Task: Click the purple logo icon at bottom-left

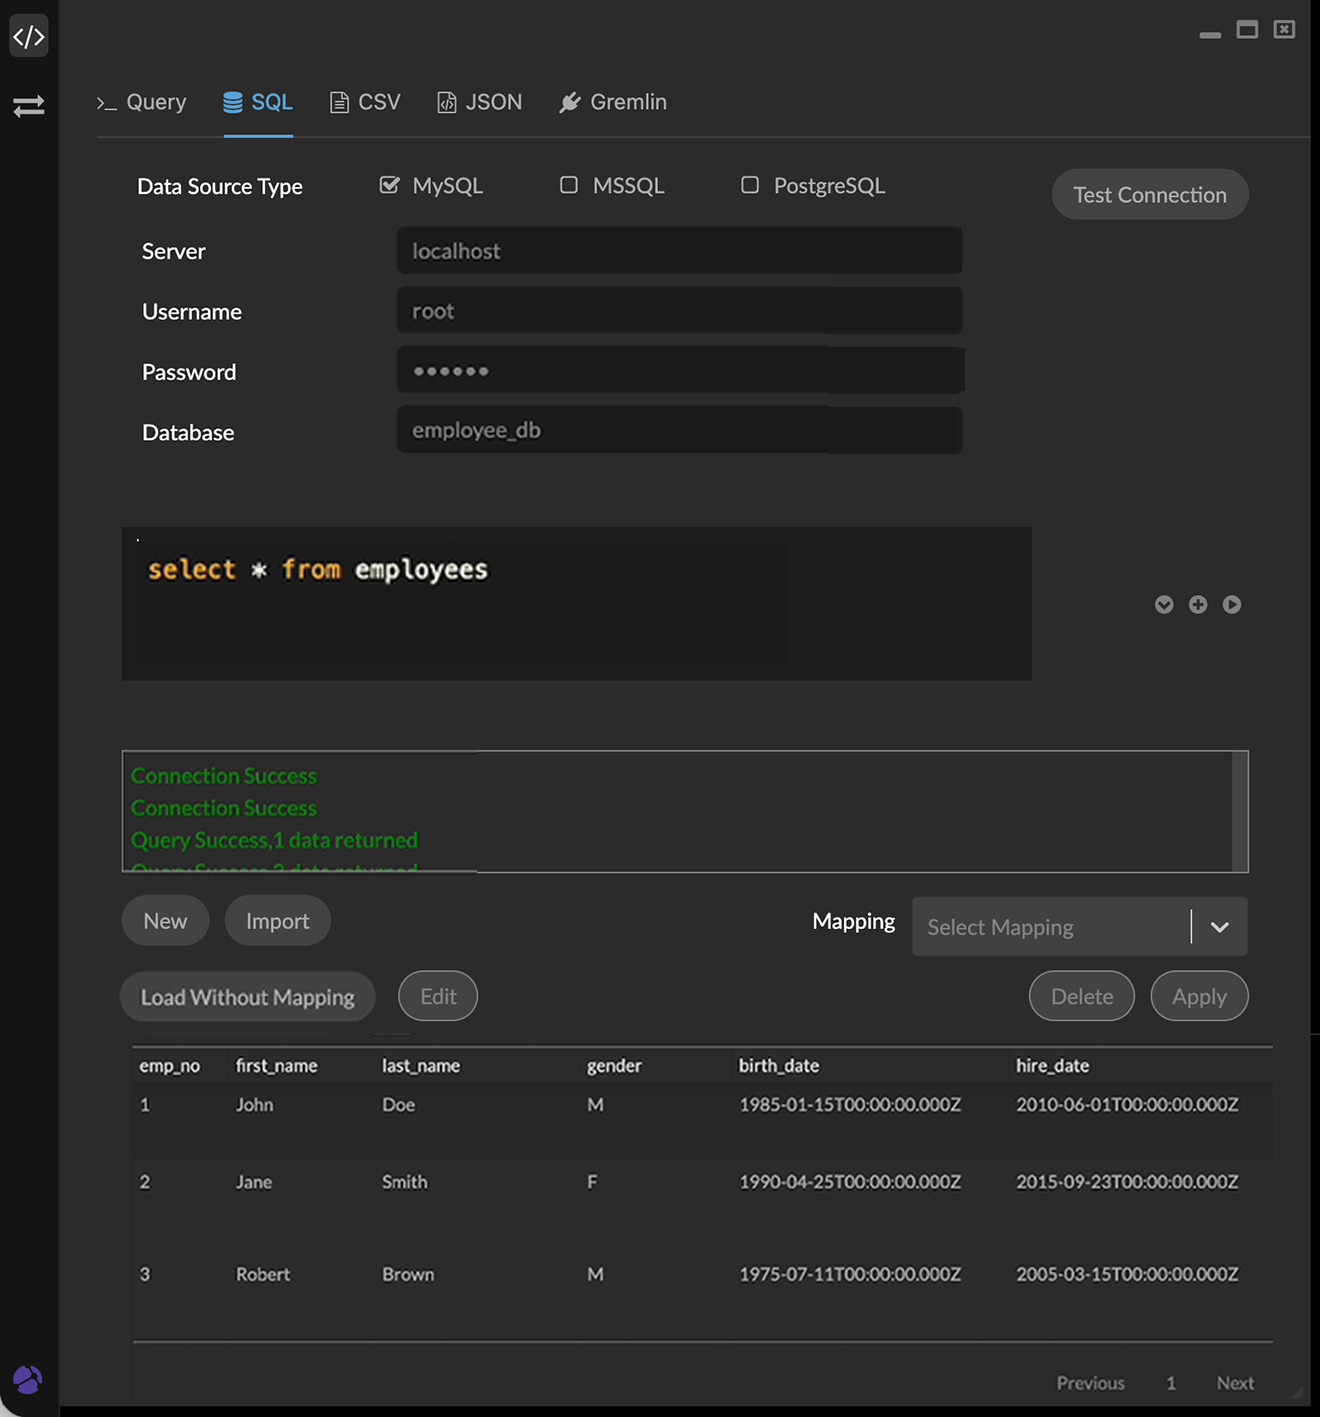Action: tap(28, 1380)
